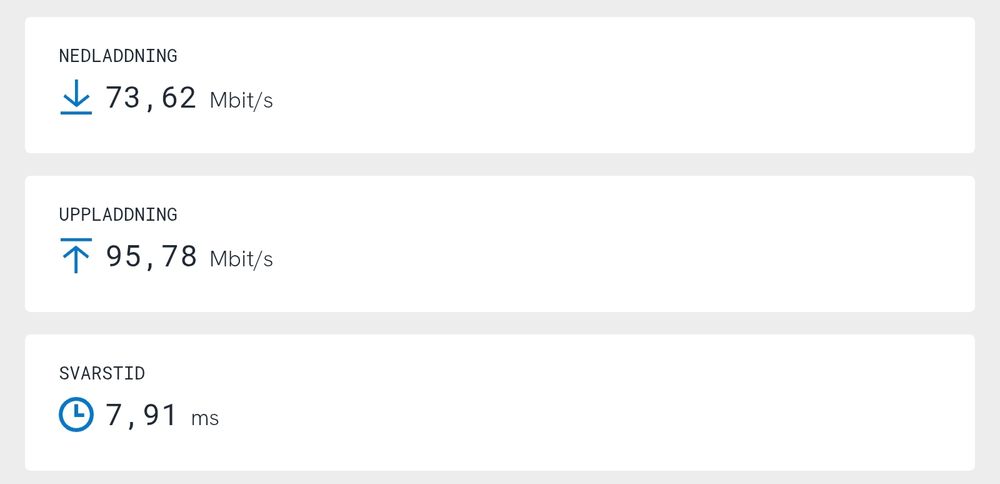Click gray gap between Uppladdning and Svarstid cards
This screenshot has width=1000, height=484.
tap(500, 323)
